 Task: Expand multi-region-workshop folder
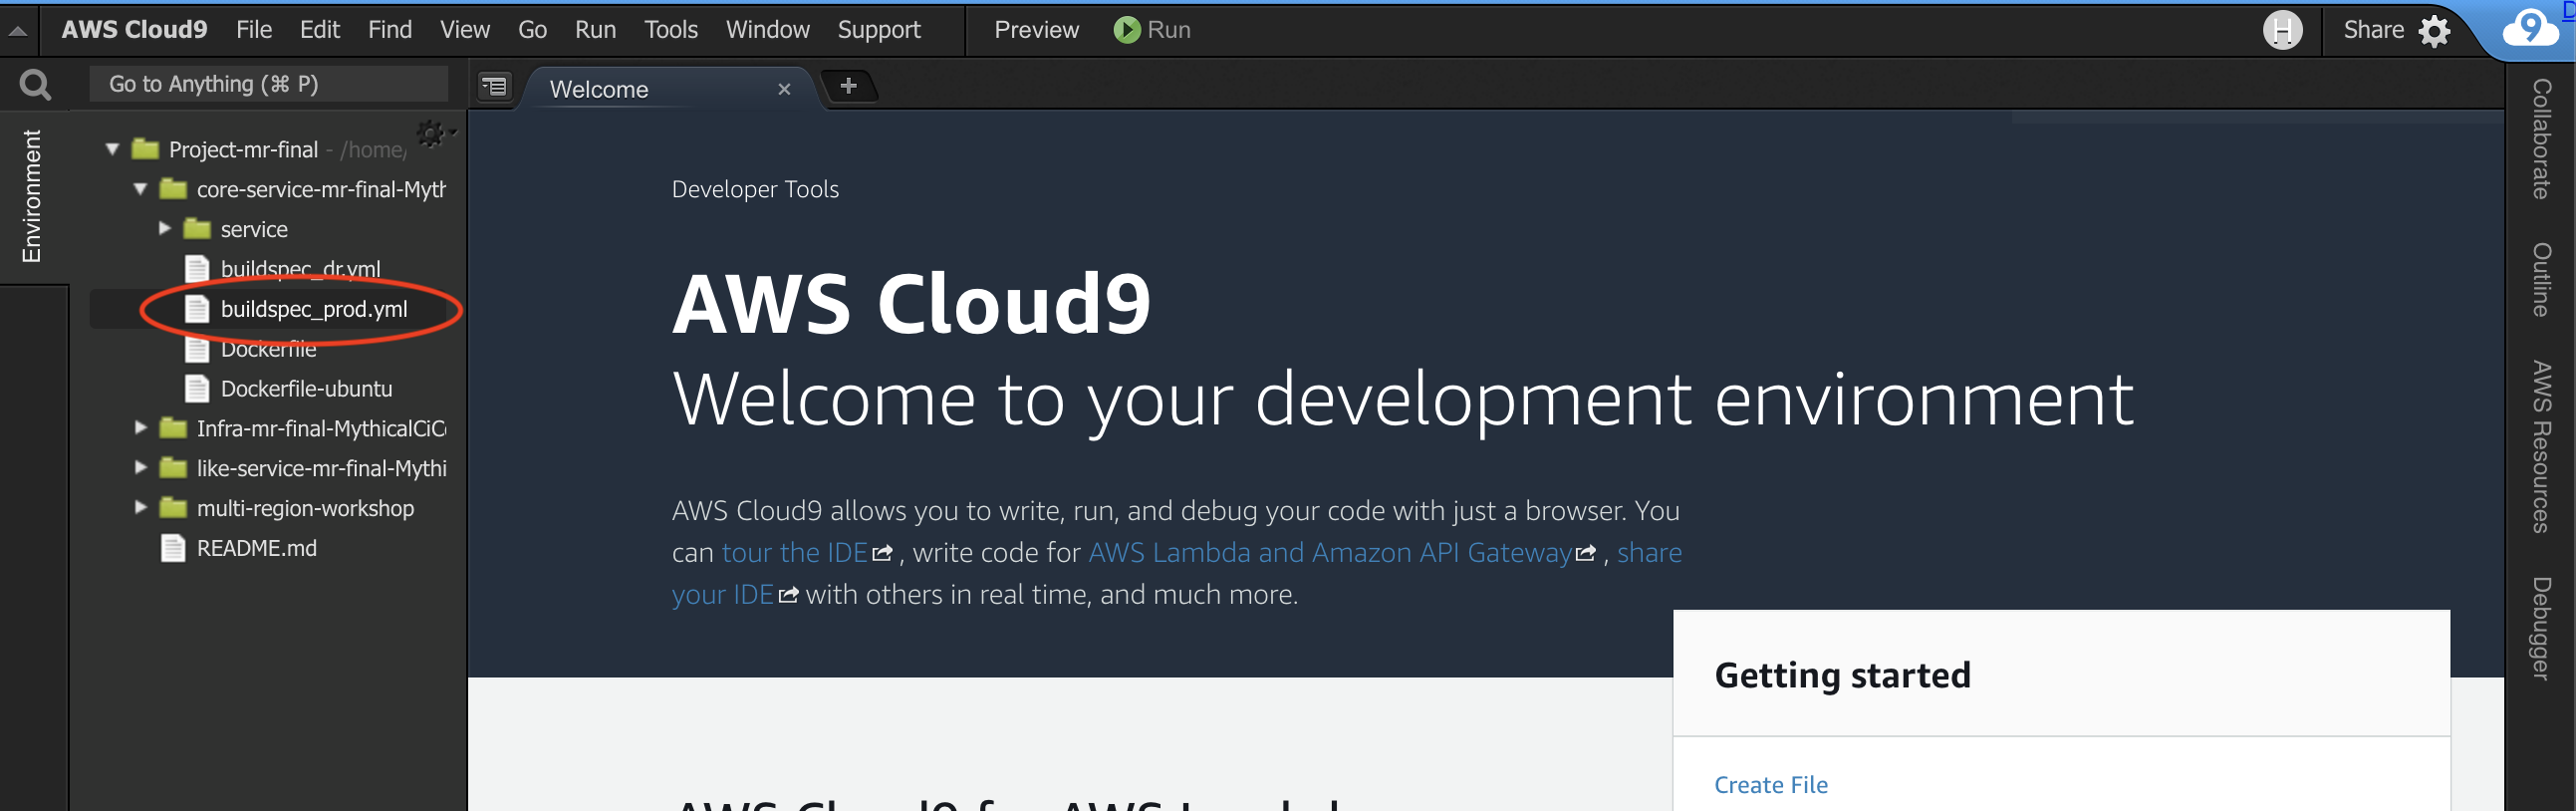140,508
